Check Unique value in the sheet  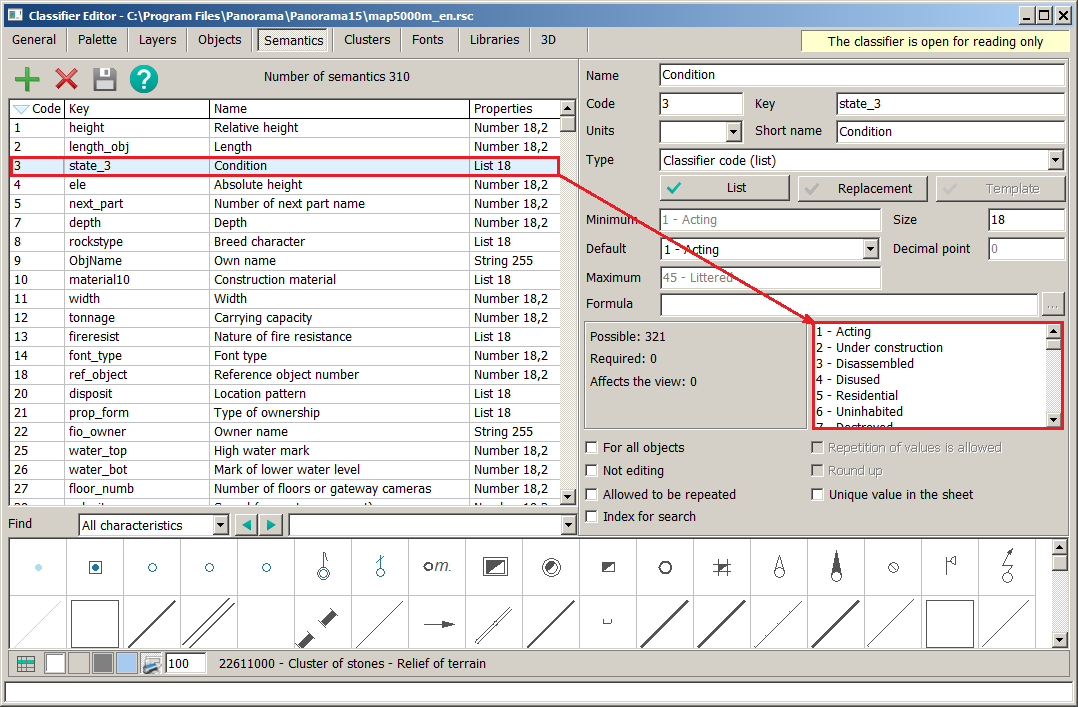tap(818, 495)
